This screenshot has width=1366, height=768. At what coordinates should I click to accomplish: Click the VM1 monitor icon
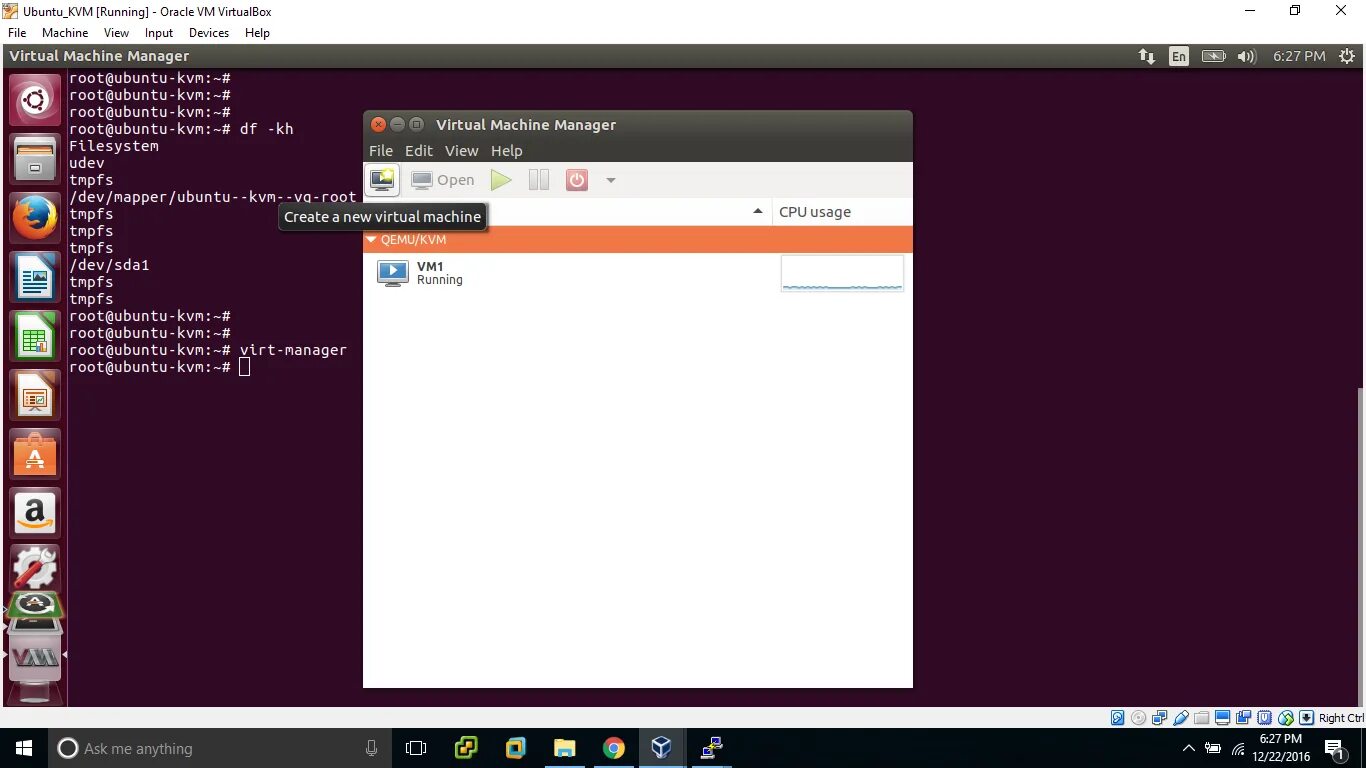393,273
